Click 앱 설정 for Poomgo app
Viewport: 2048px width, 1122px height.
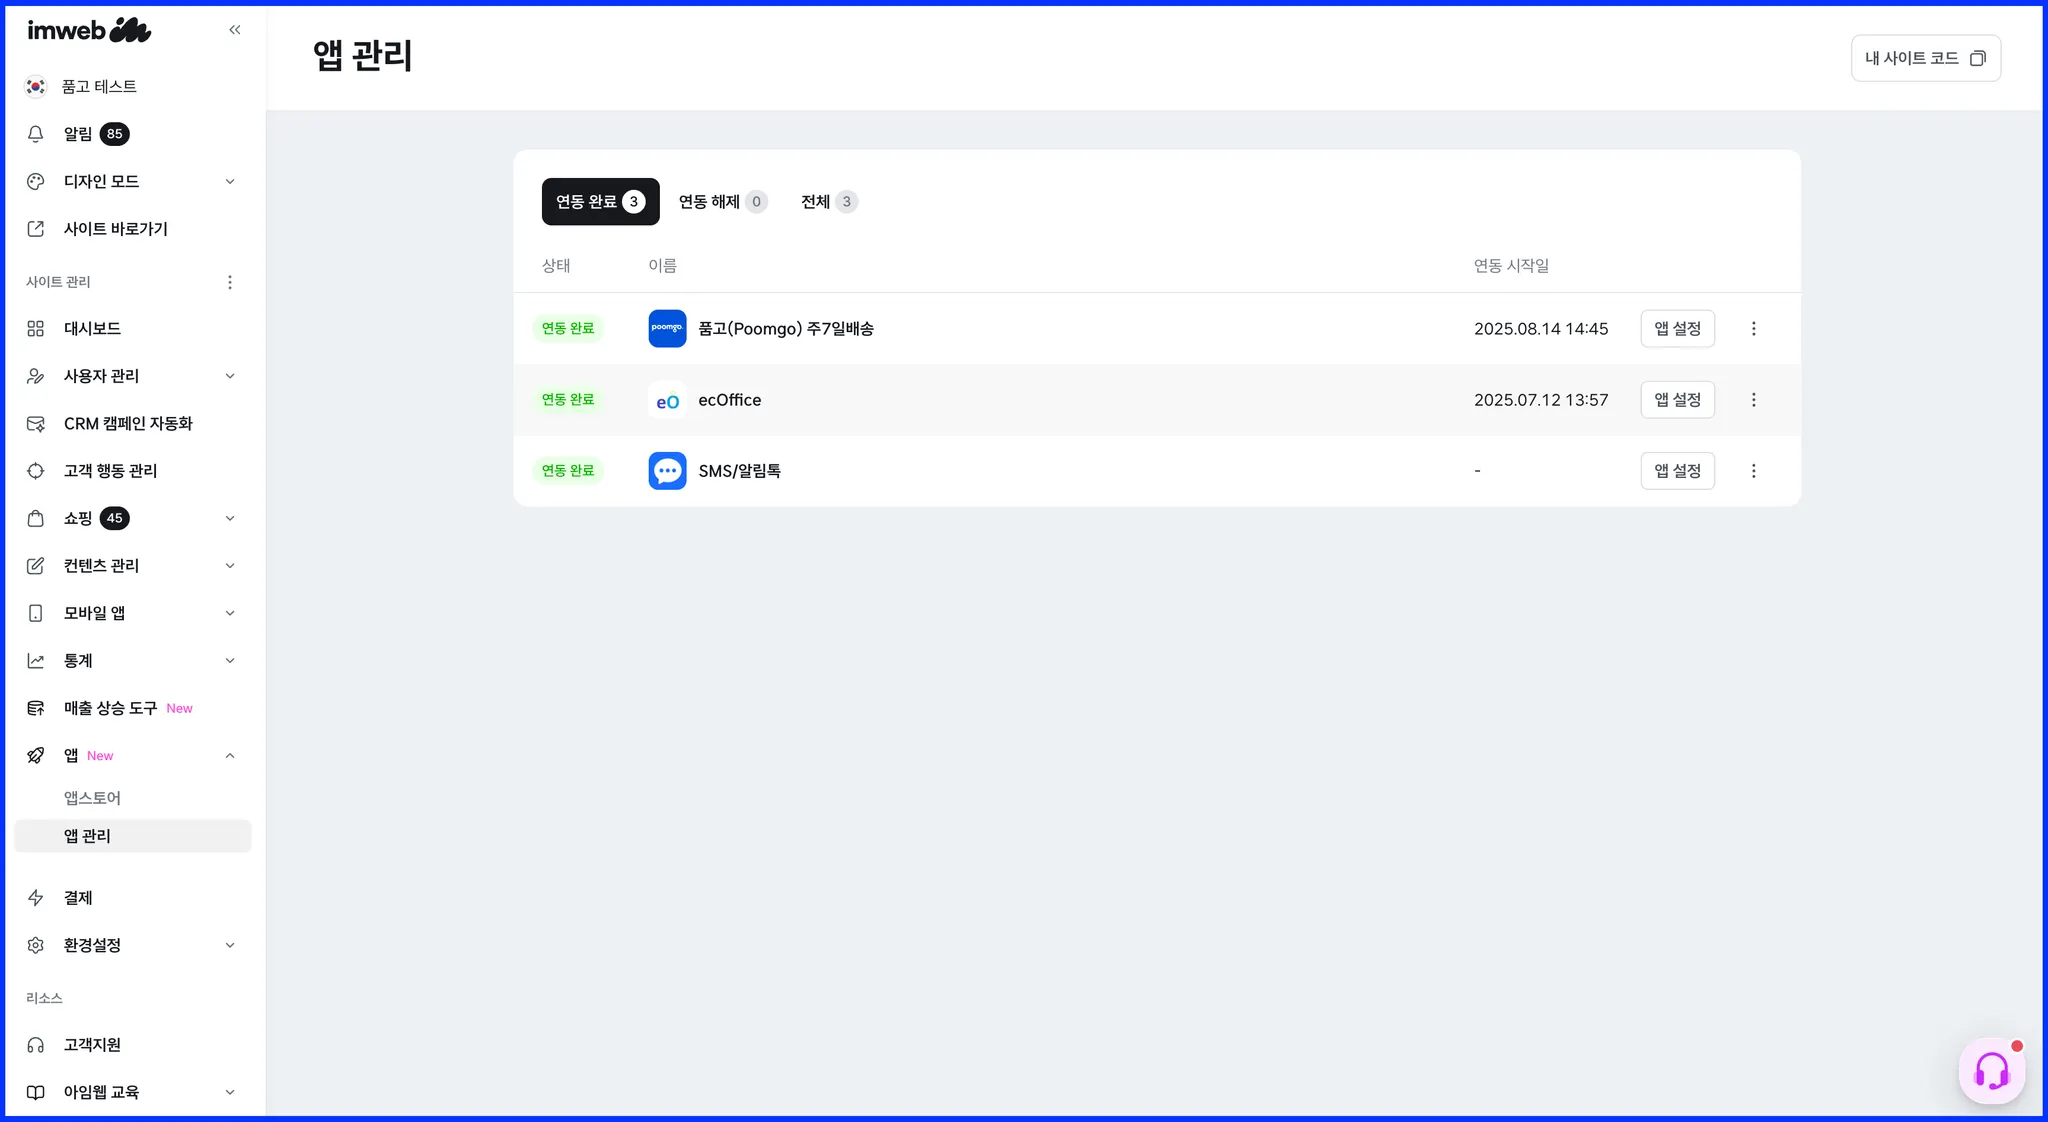coord(1677,329)
